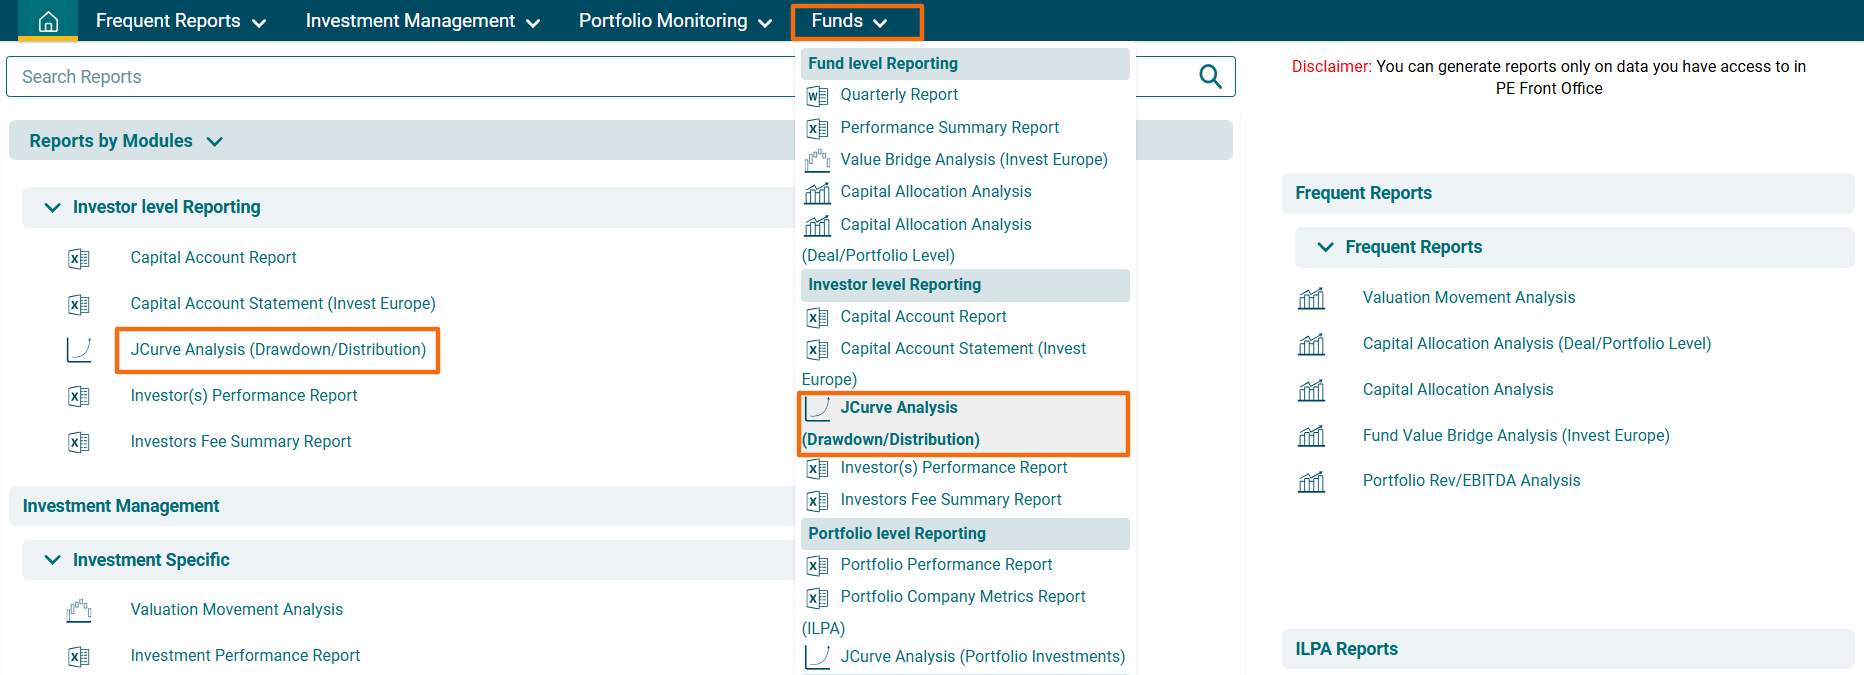Viewport: 1864px width, 675px height.
Task: Click the search magnifier icon
Action: (x=1210, y=77)
